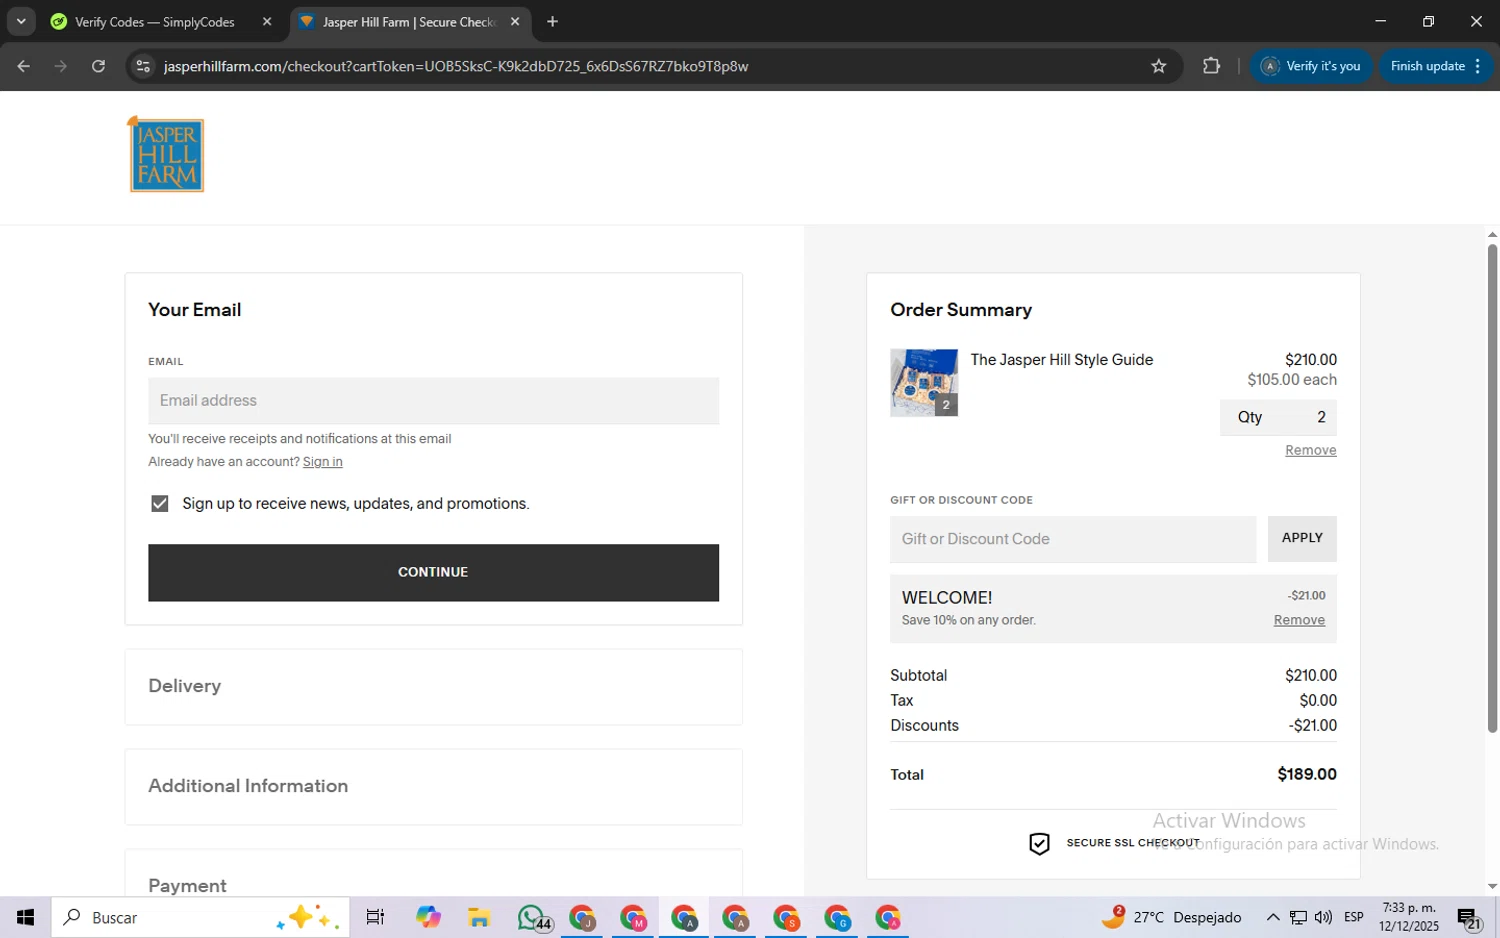The width and height of the screenshot is (1500, 938).
Task: Click the $105.00 each price text
Action: 1292,380
